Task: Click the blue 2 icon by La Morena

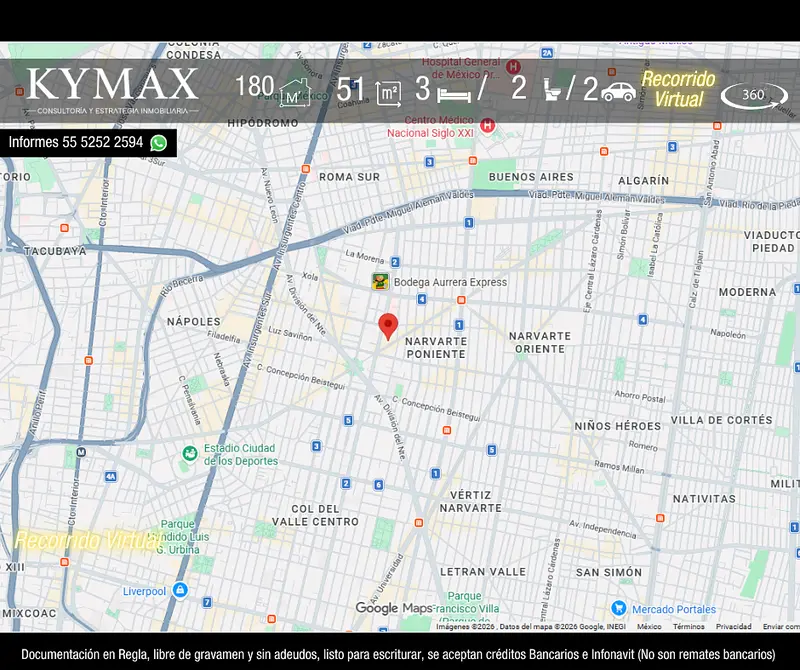Action: click(x=395, y=262)
